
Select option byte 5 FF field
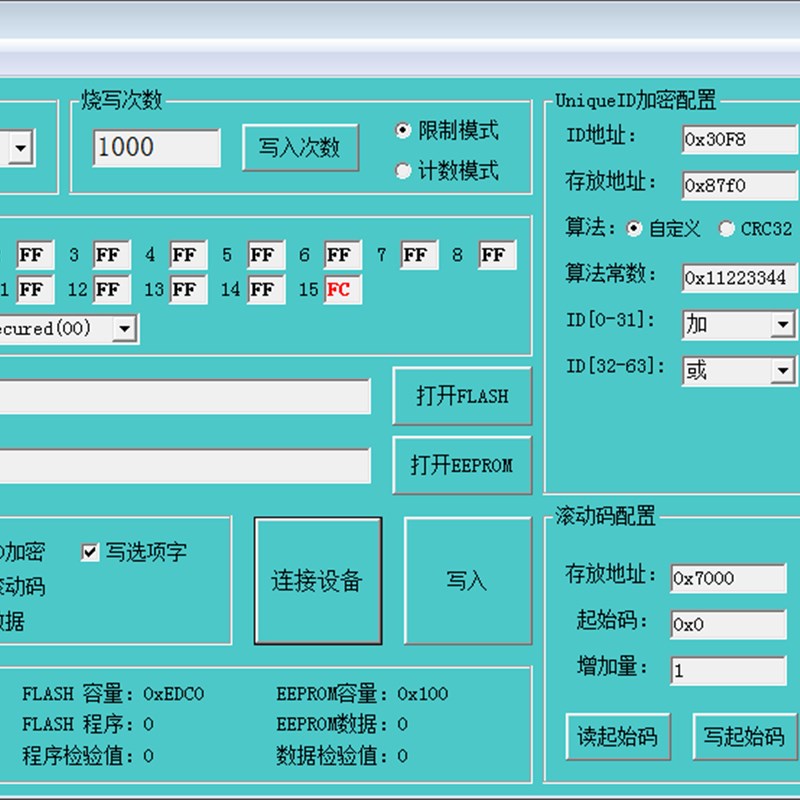click(266, 255)
